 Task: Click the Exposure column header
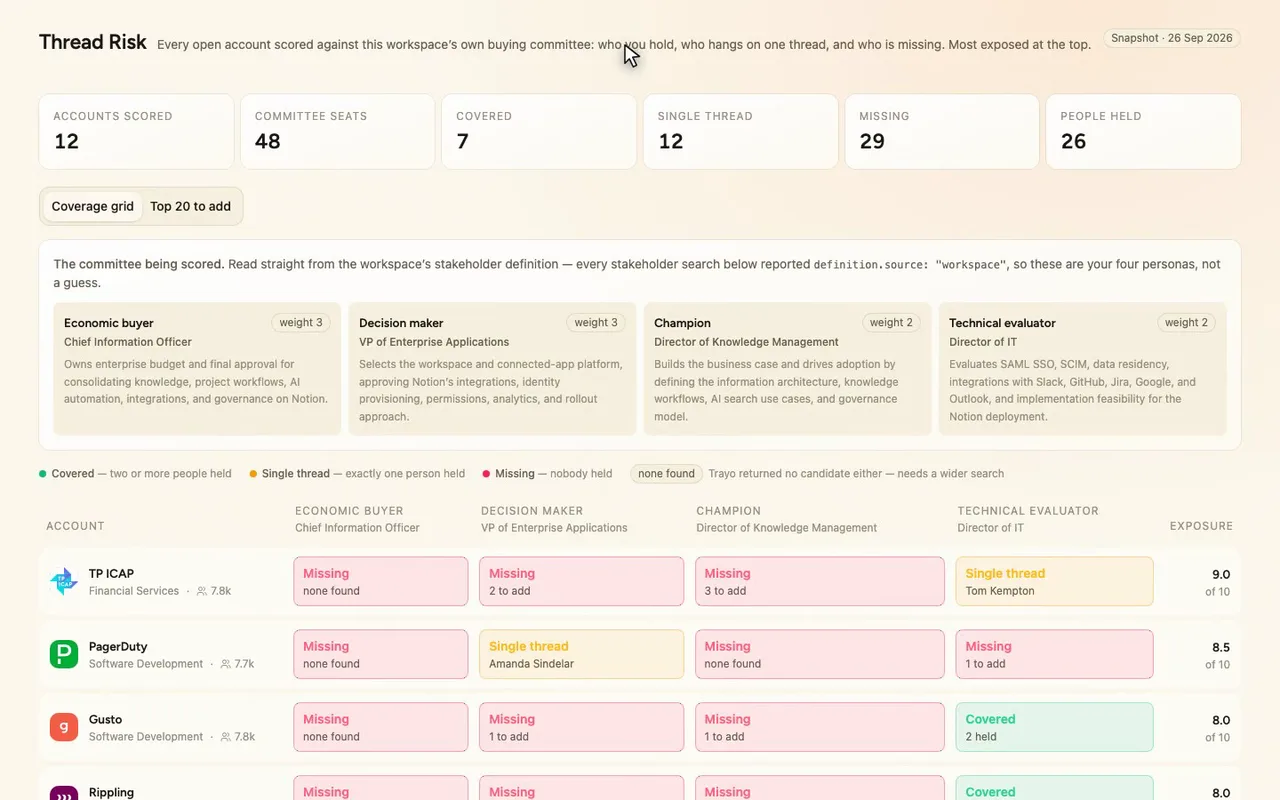[x=1201, y=526]
